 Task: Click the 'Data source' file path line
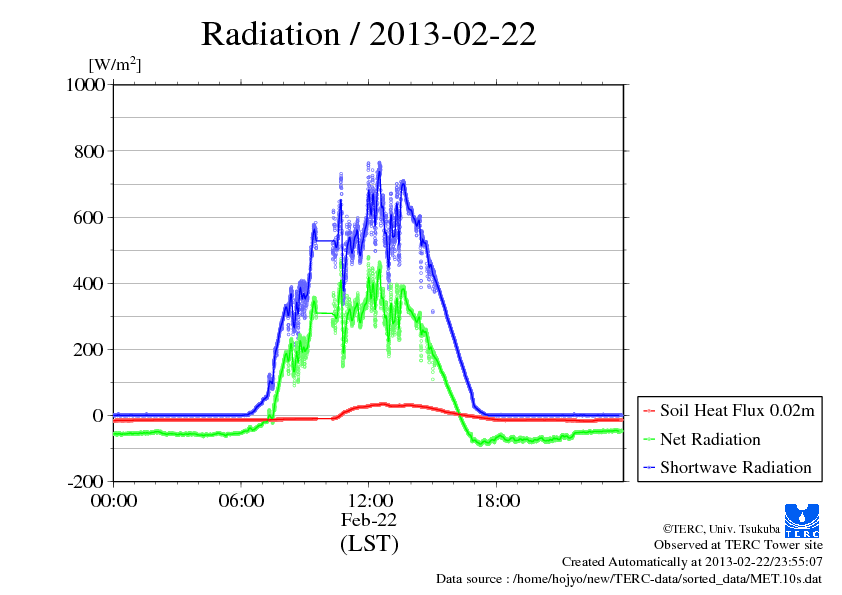click(629, 579)
